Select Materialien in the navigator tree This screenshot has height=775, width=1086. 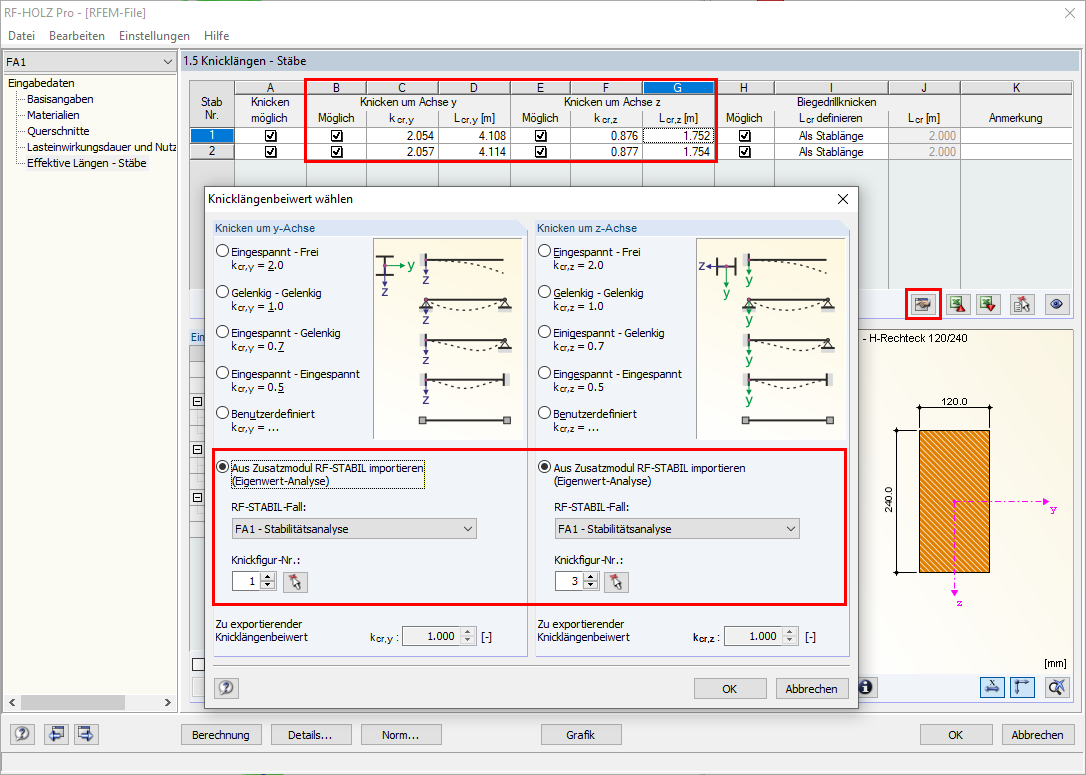53,115
